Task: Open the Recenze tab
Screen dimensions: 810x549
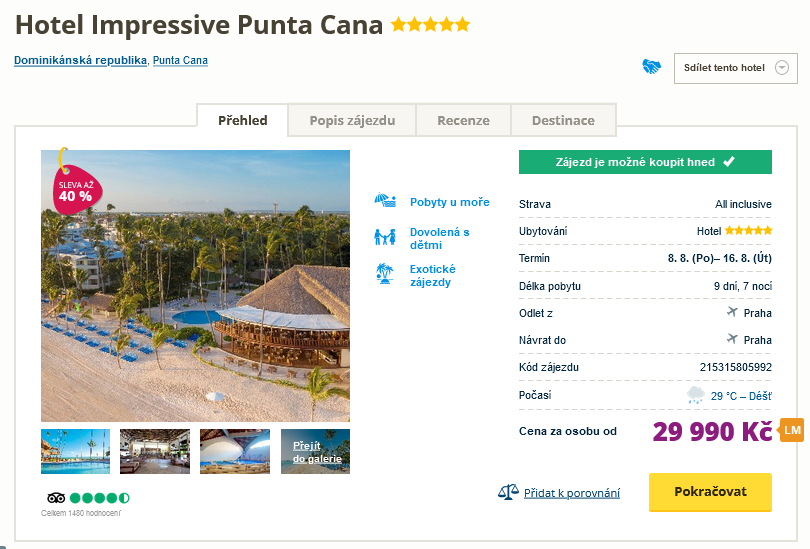Action: pos(463,120)
